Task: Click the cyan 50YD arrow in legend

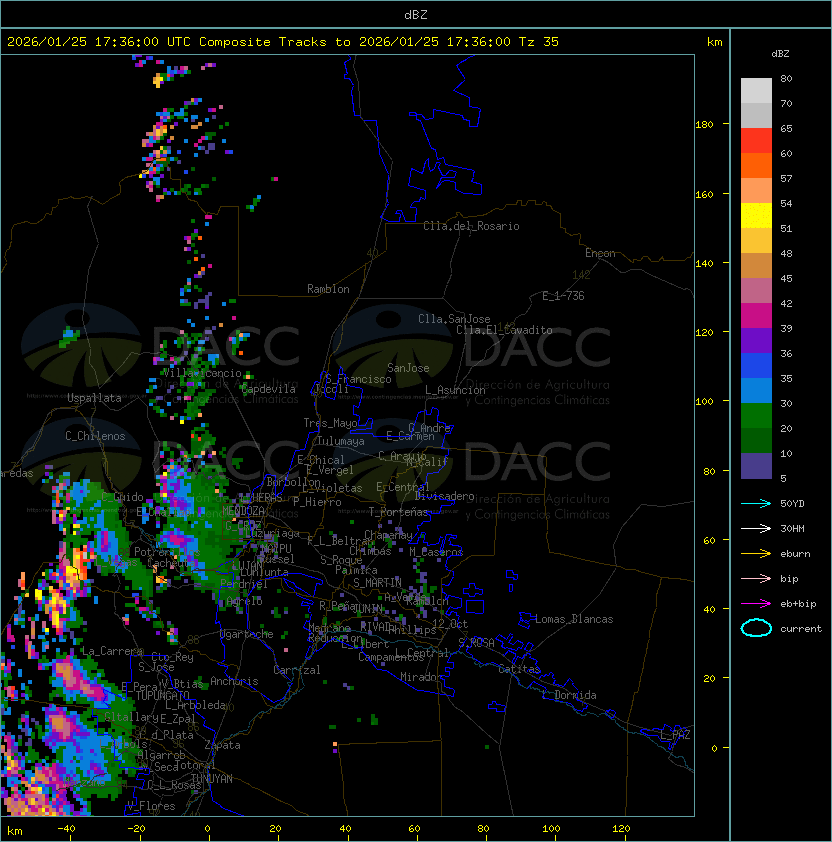Action: [x=756, y=503]
